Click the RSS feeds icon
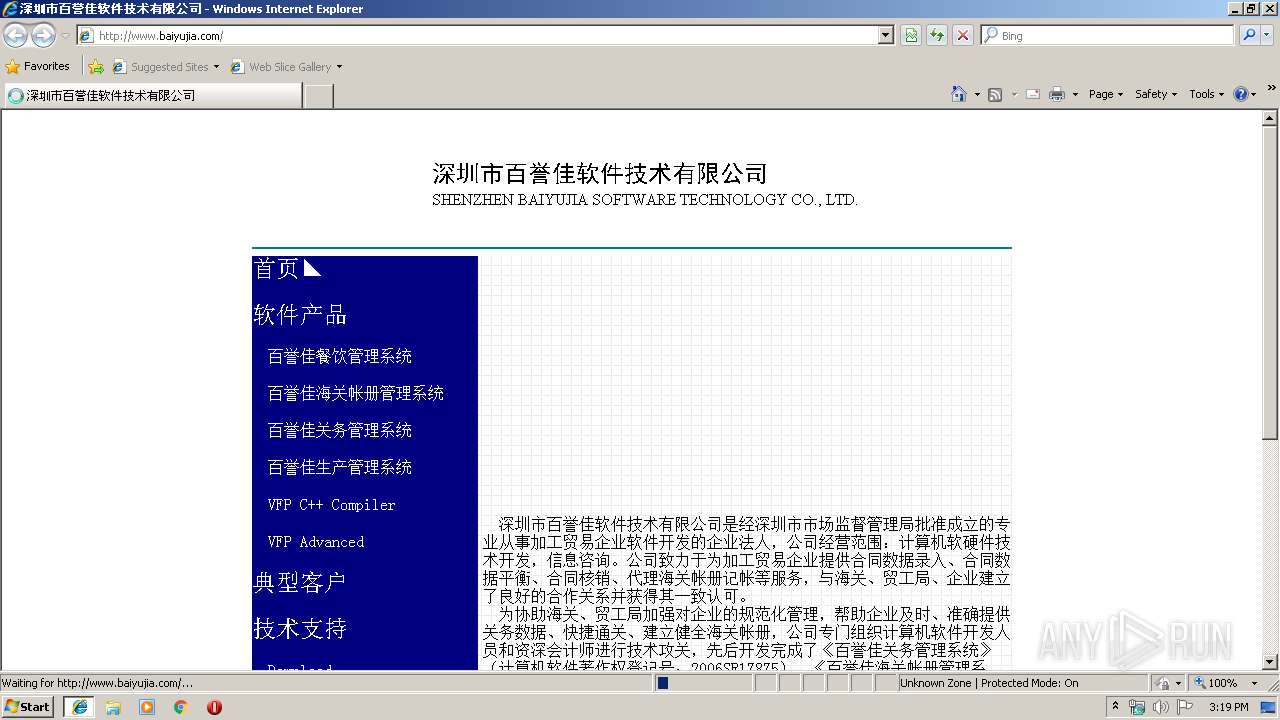Viewport: 1280px width, 720px height. (x=995, y=94)
